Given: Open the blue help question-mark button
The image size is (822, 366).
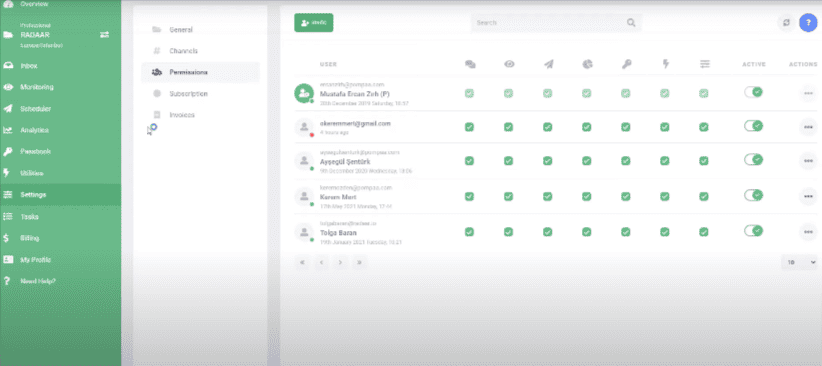Looking at the screenshot, I should coord(808,23).
